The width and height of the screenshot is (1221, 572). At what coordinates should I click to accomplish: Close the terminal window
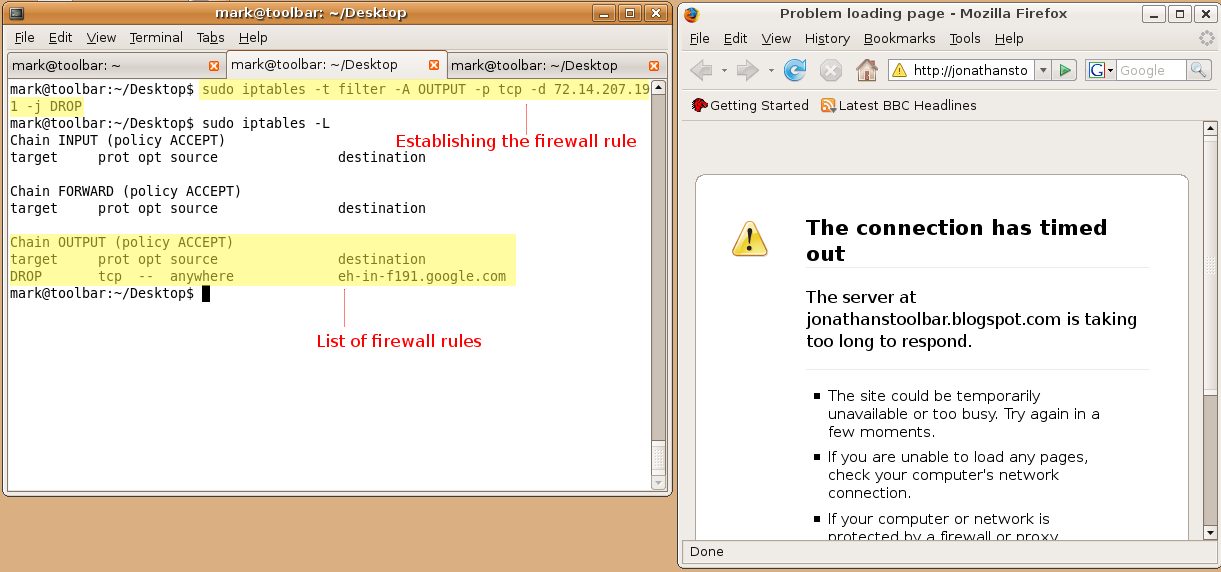[x=656, y=14]
